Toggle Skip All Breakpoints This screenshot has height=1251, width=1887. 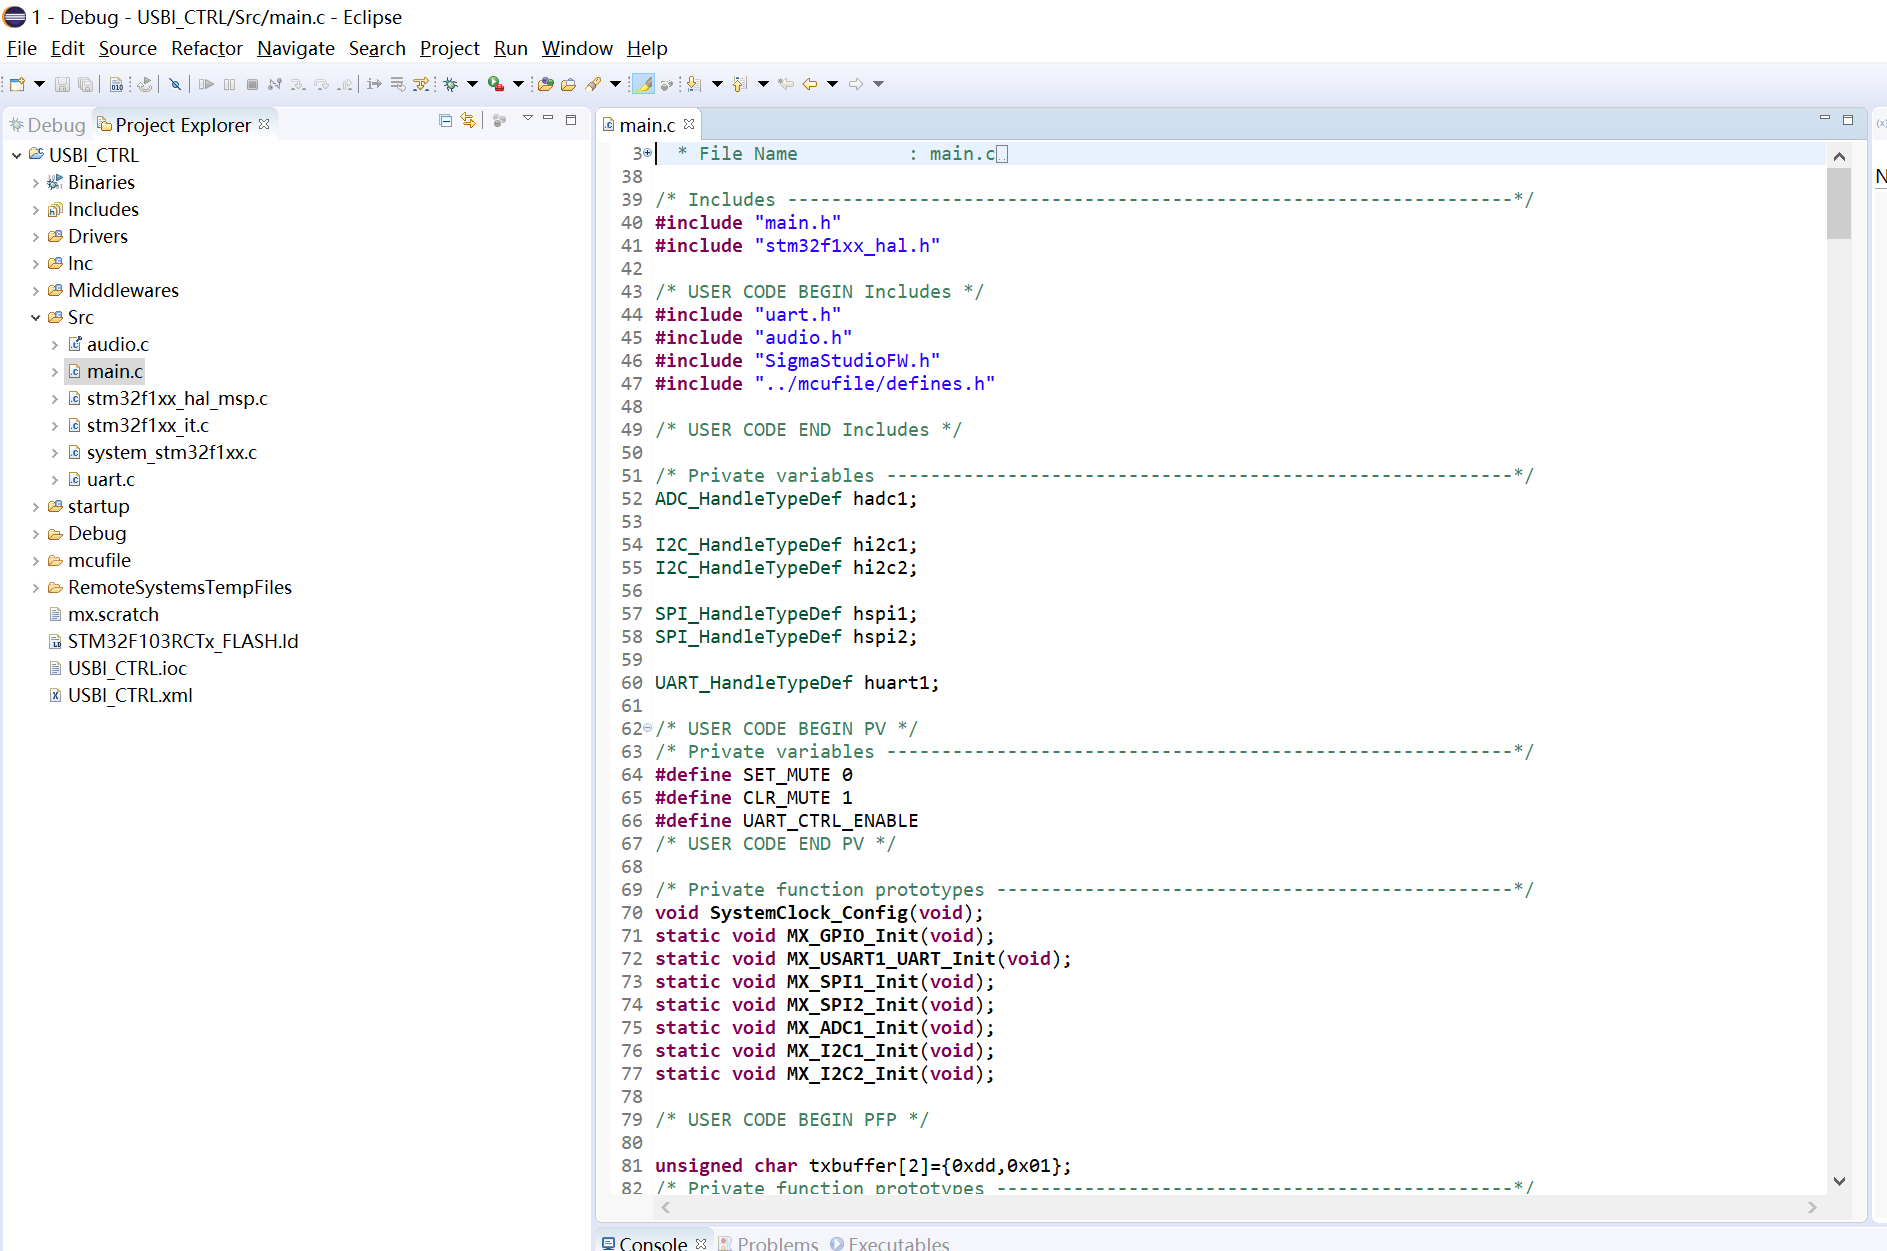pos(175,84)
